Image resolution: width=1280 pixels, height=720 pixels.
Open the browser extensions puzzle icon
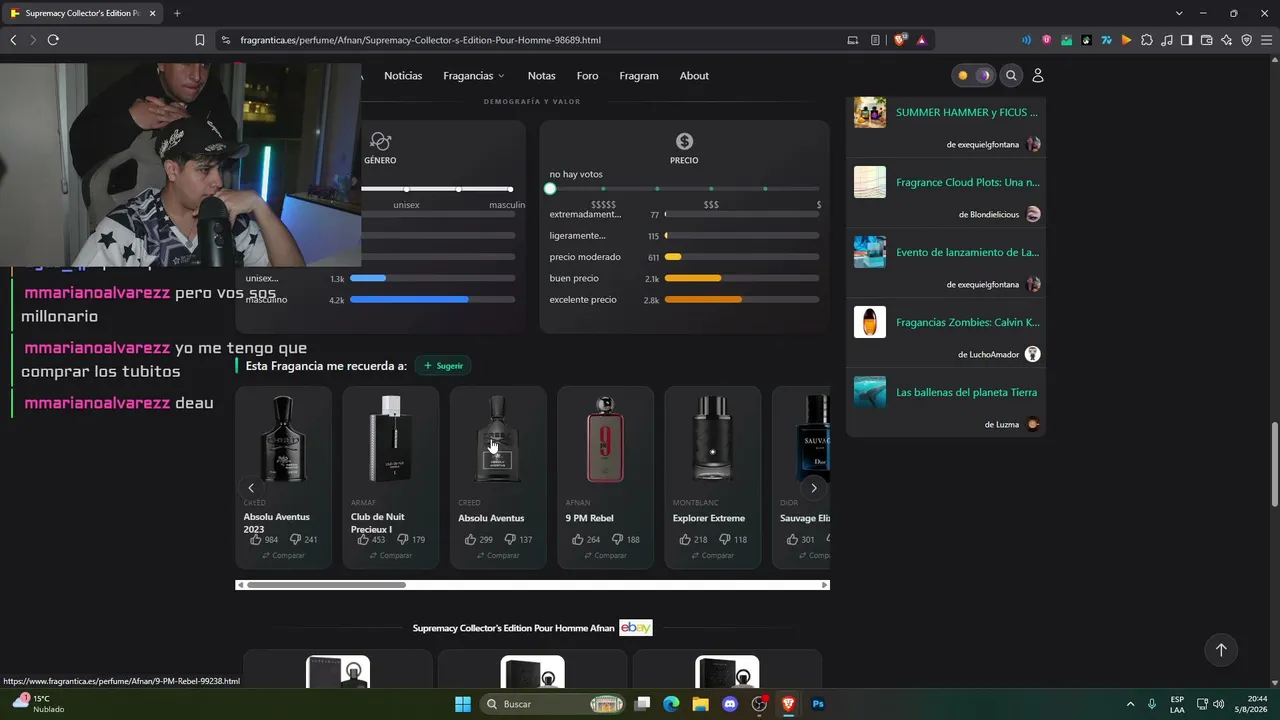(x=1146, y=40)
